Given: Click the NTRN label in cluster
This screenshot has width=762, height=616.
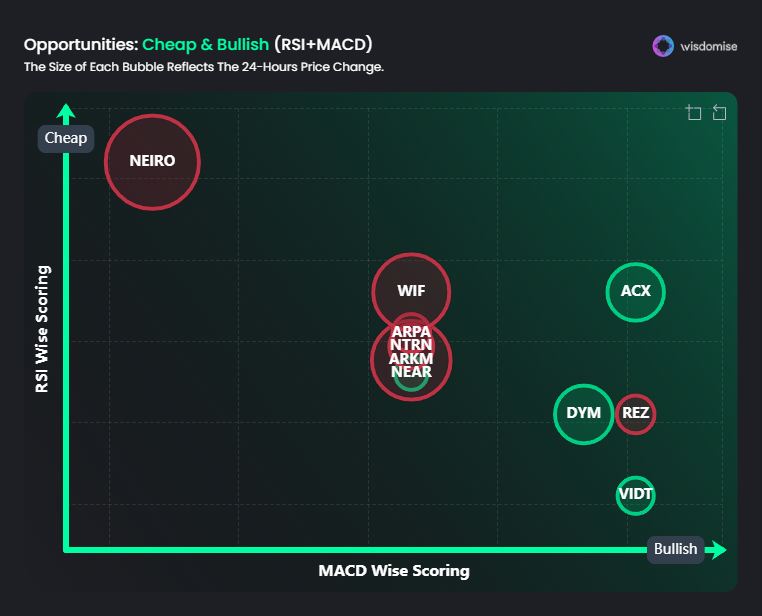Looking at the screenshot, I should (x=411, y=345).
